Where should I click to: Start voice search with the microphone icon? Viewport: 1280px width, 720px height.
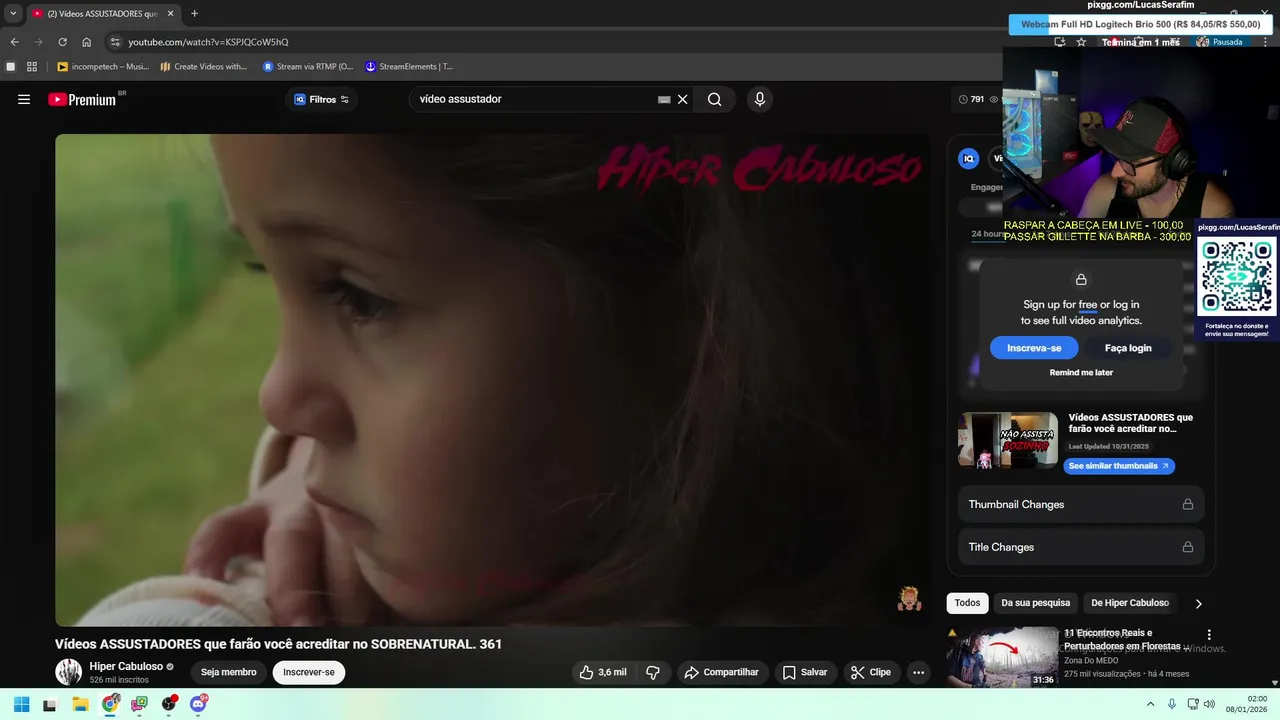click(759, 99)
